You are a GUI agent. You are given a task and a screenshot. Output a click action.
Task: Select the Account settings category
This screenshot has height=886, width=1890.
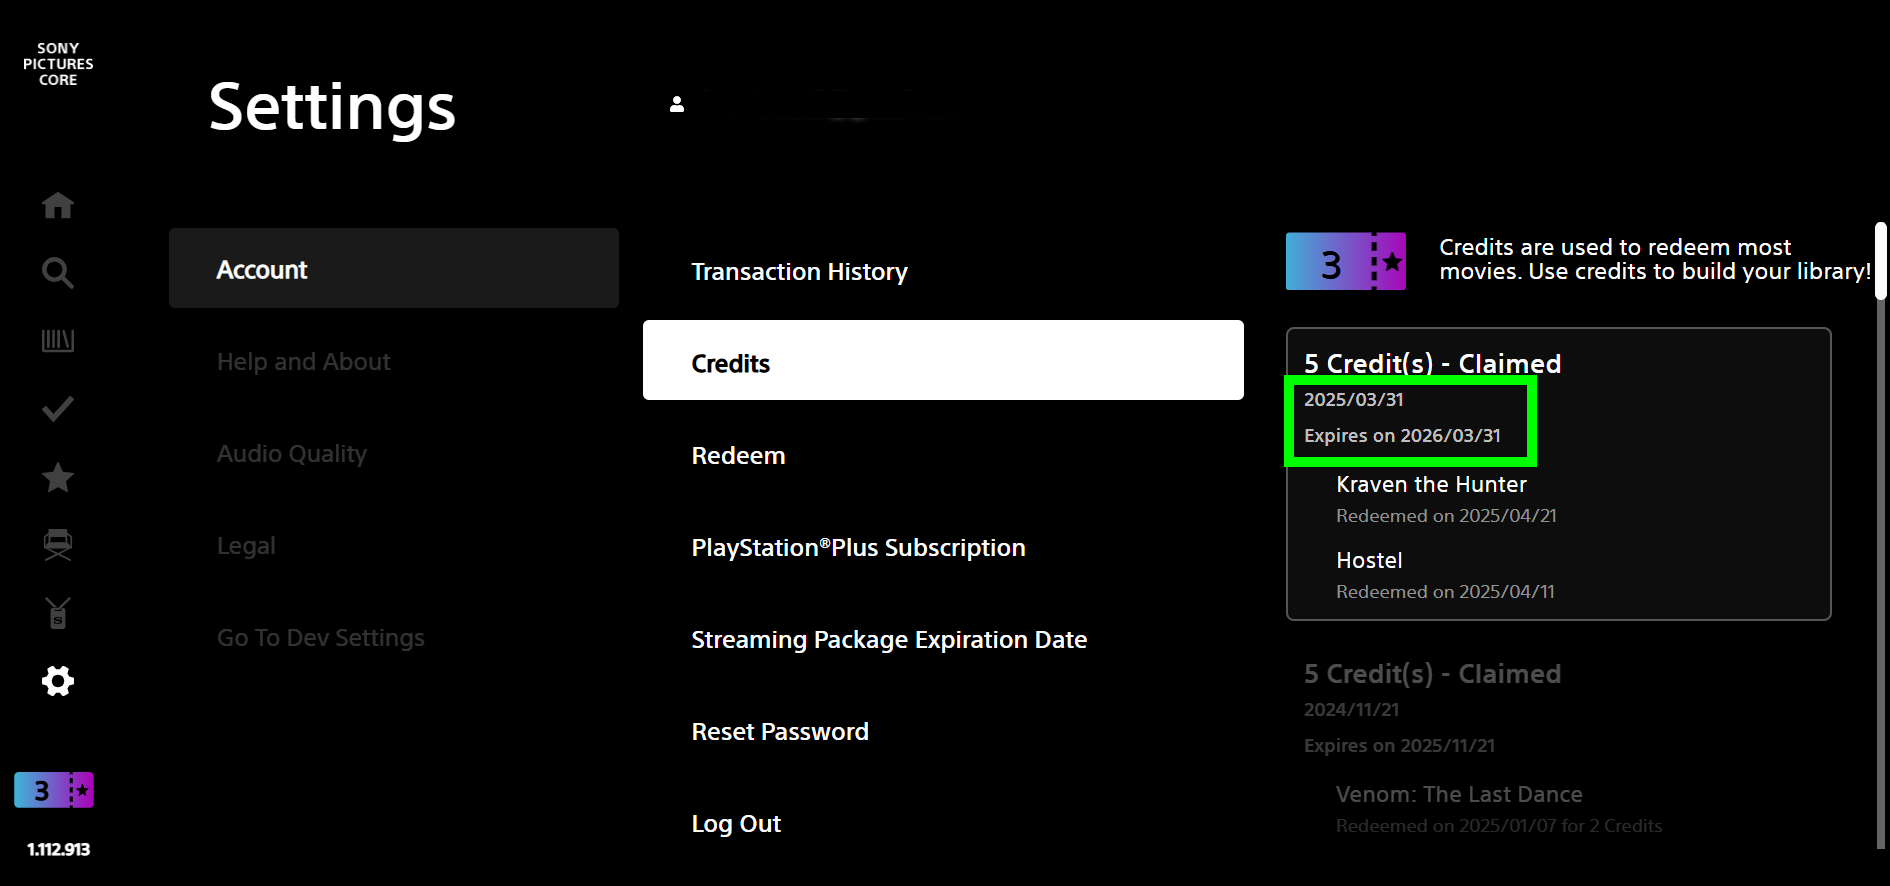pos(394,268)
